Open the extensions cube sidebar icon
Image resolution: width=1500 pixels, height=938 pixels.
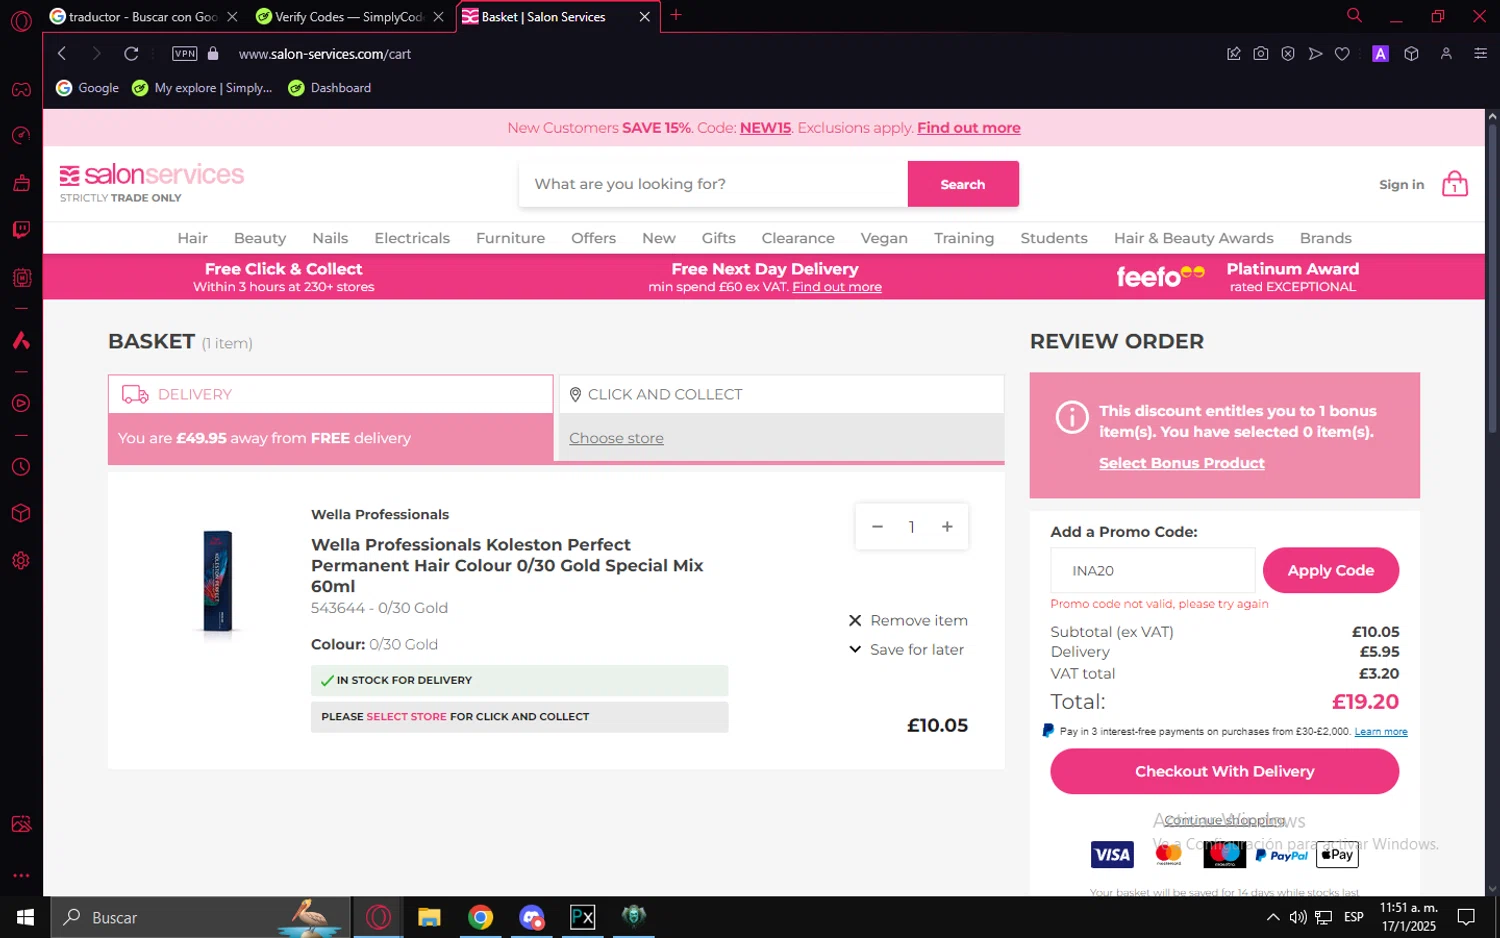tap(21, 514)
